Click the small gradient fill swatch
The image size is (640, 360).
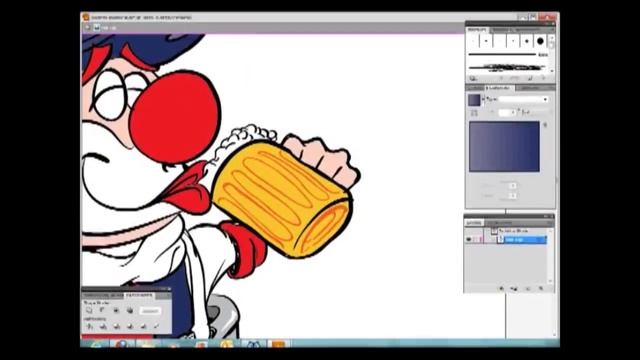point(474,100)
